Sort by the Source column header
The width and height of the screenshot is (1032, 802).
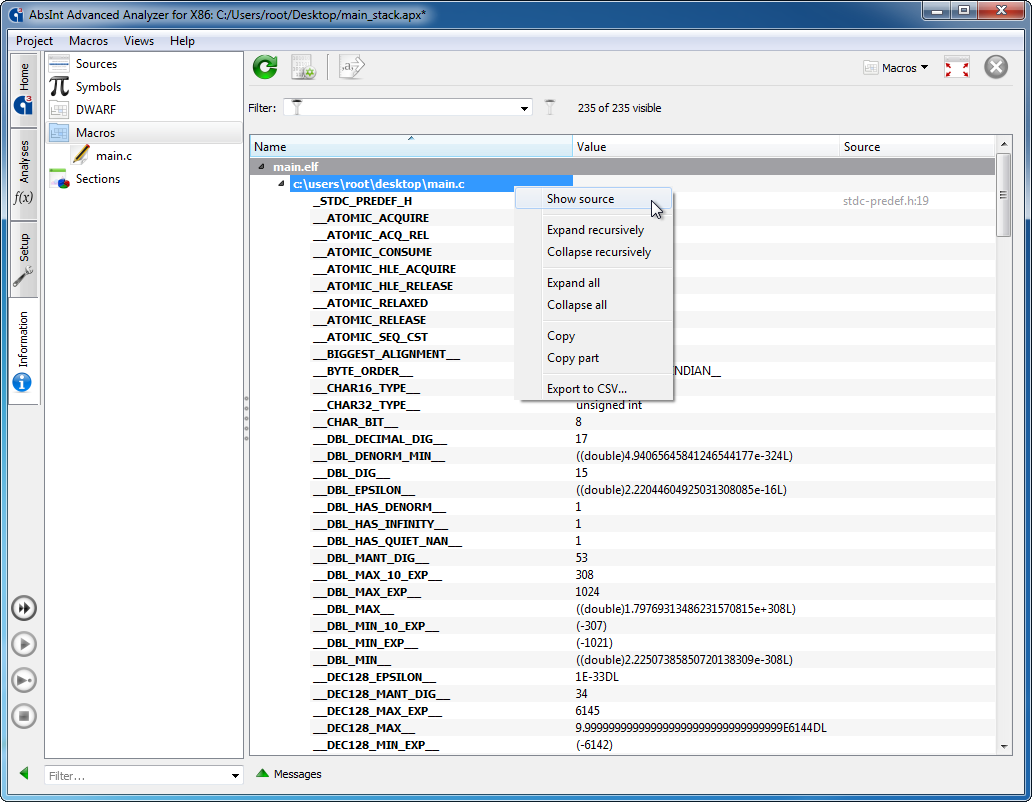coord(917,147)
